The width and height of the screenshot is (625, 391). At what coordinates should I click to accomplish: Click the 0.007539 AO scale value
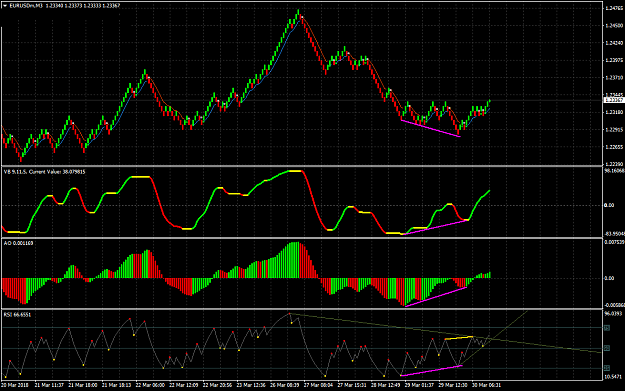[614, 242]
